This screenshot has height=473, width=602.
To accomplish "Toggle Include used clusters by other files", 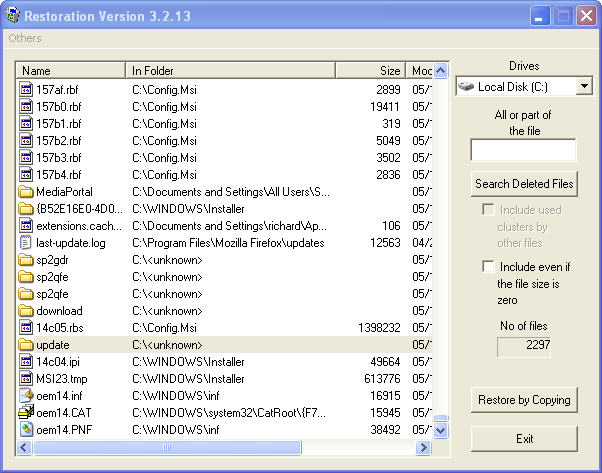I will pyautogui.click(x=488, y=210).
